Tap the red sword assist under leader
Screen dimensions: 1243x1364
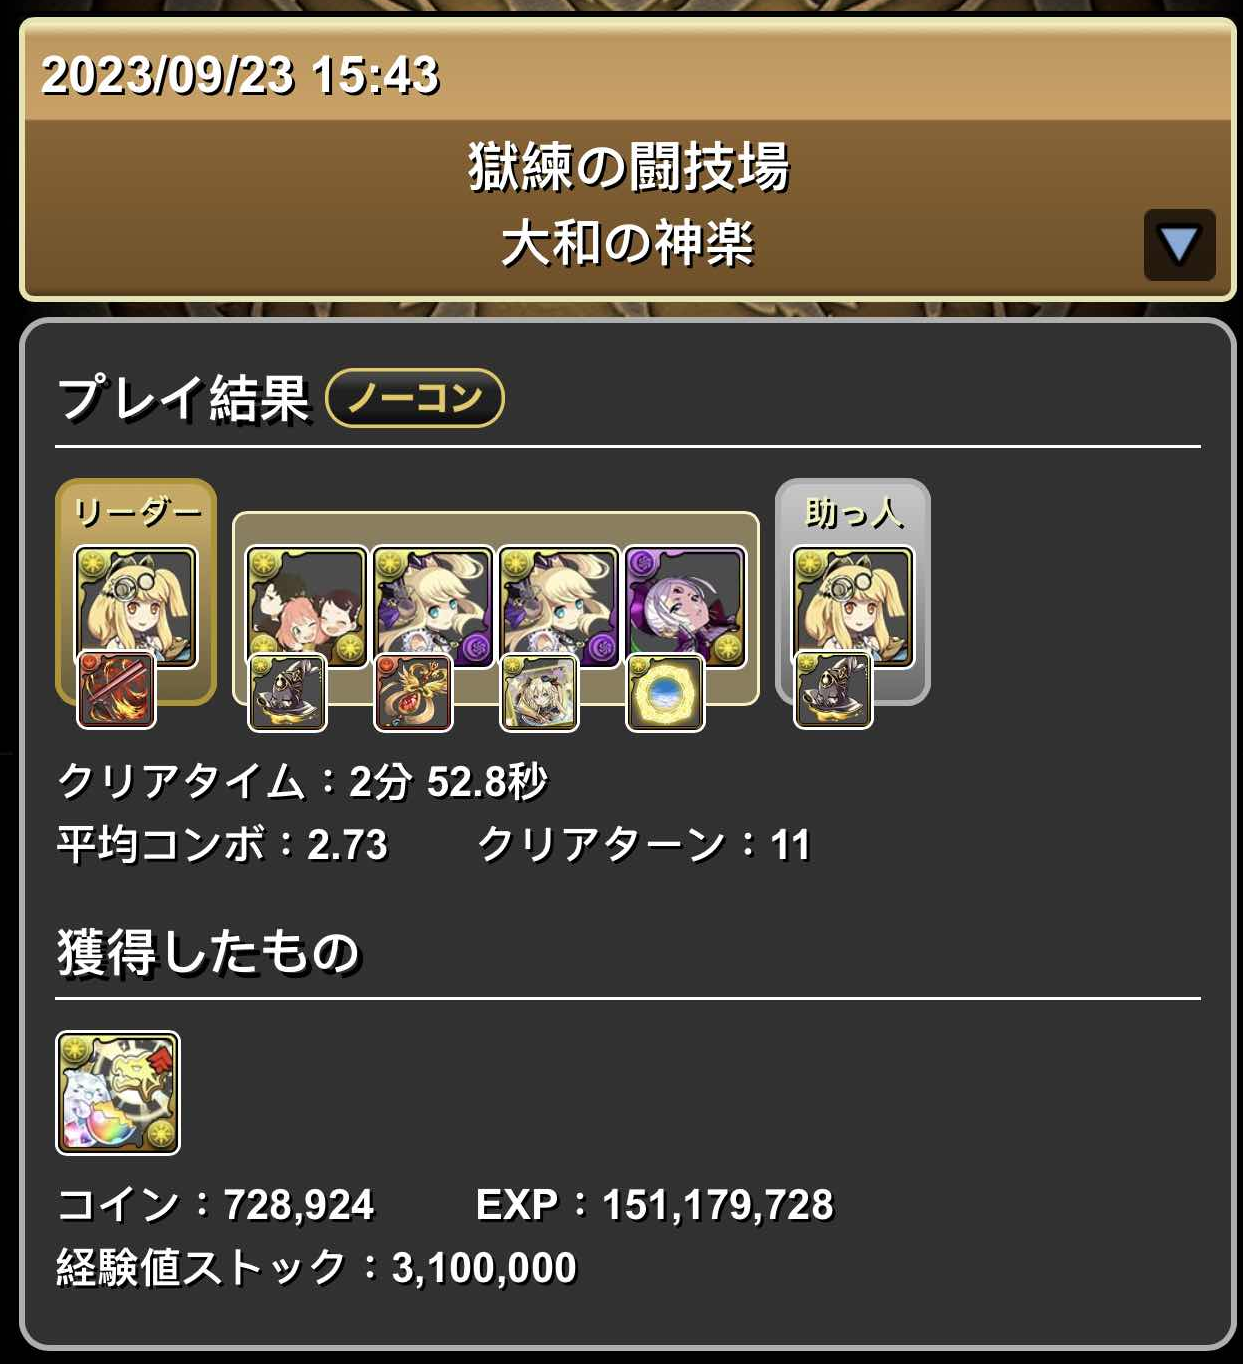click(x=117, y=690)
